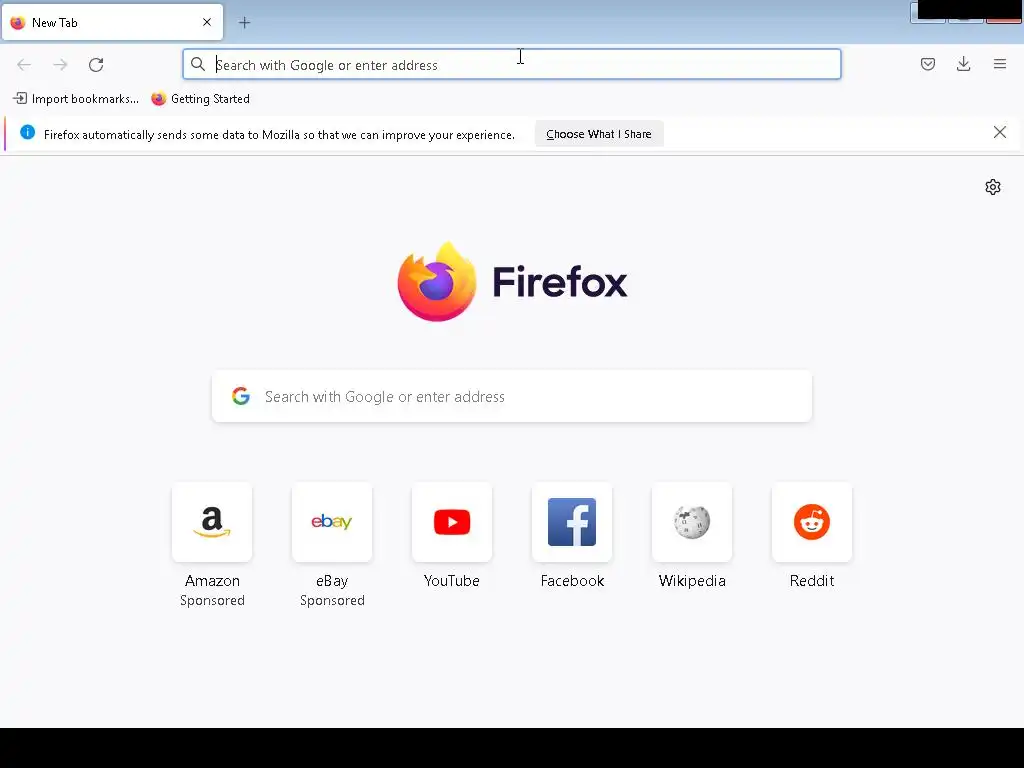Click Google G icon in search box

click(x=241, y=396)
